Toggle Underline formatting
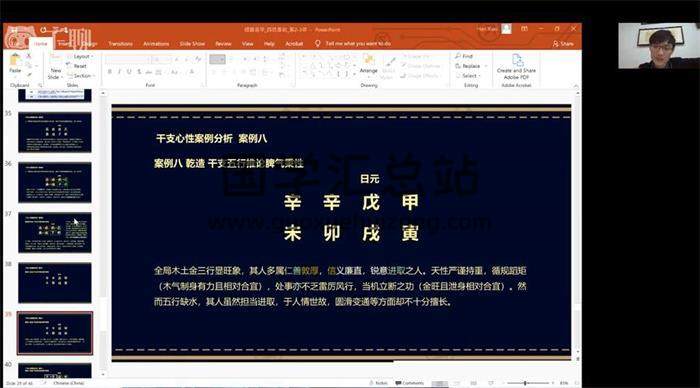Image resolution: width=700 pixels, height=388 pixels. pos(129,72)
